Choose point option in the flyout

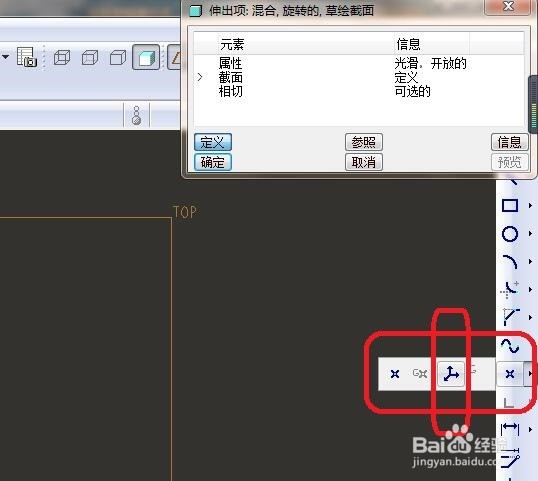pyautogui.click(x=395, y=374)
